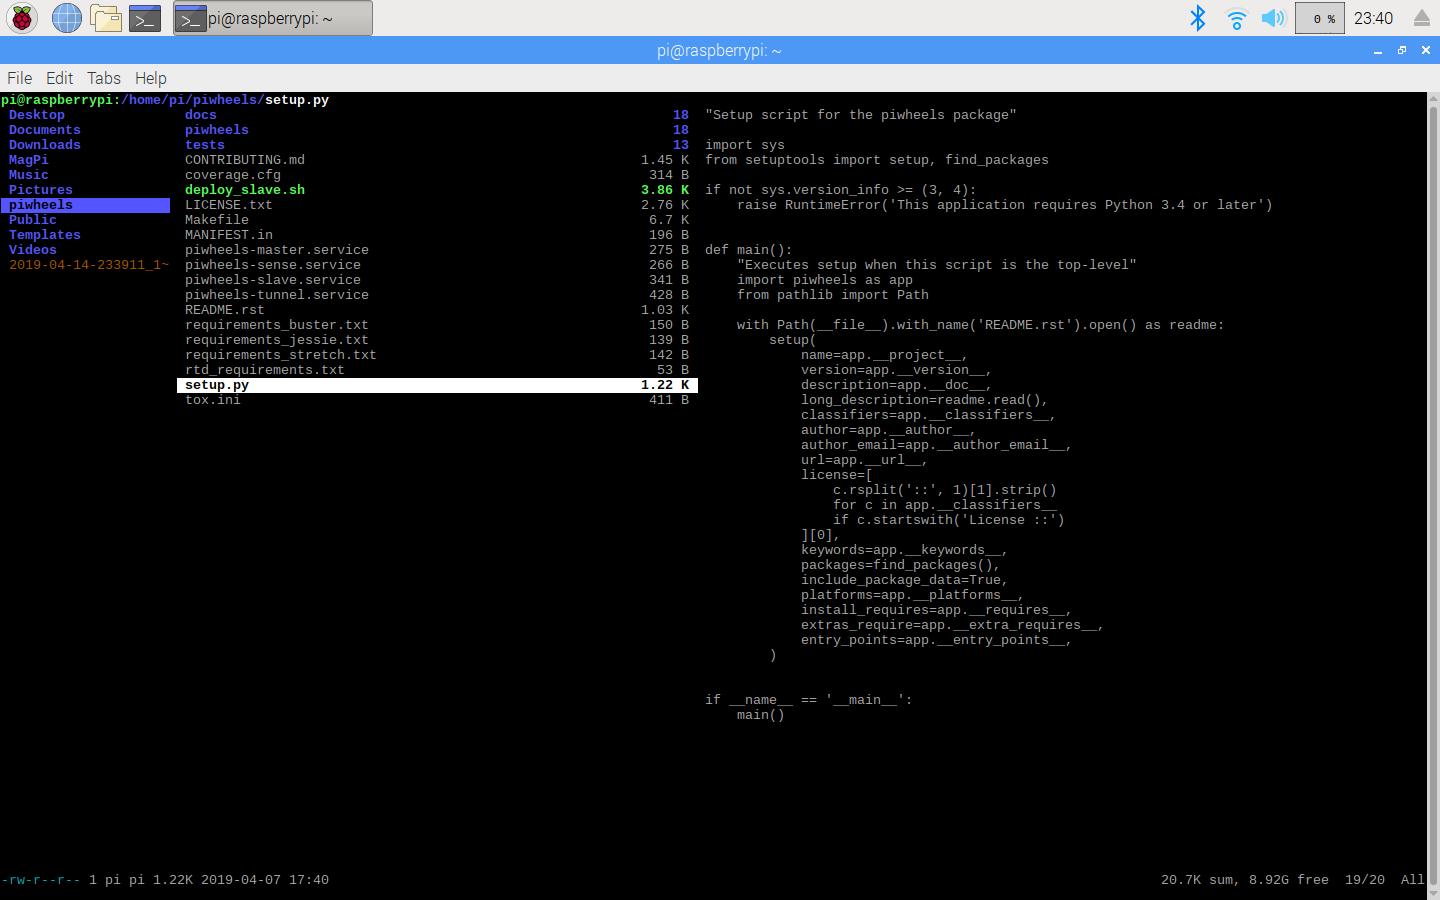Viewport: 1440px width, 900px height.
Task: Select the highlighted setup.py file
Action: tap(437, 385)
